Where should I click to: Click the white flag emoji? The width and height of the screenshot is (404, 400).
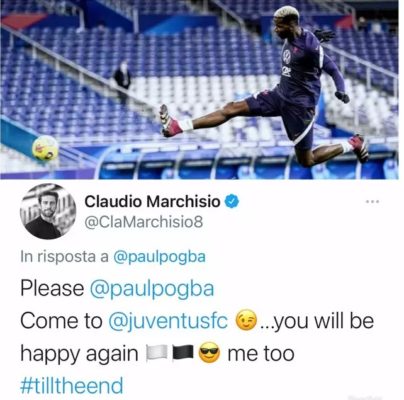(156, 353)
